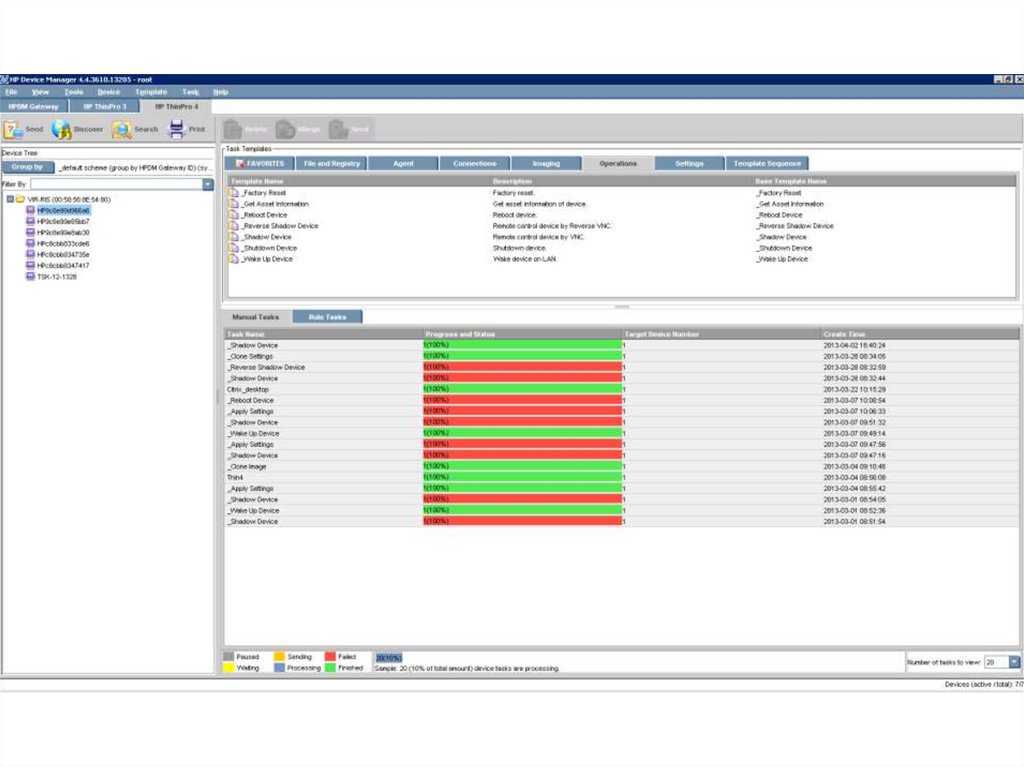Image resolution: width=1024 pixels, height=767 pixels.
Task: Click the question-mark icon left of Discover
Action: 13,129
